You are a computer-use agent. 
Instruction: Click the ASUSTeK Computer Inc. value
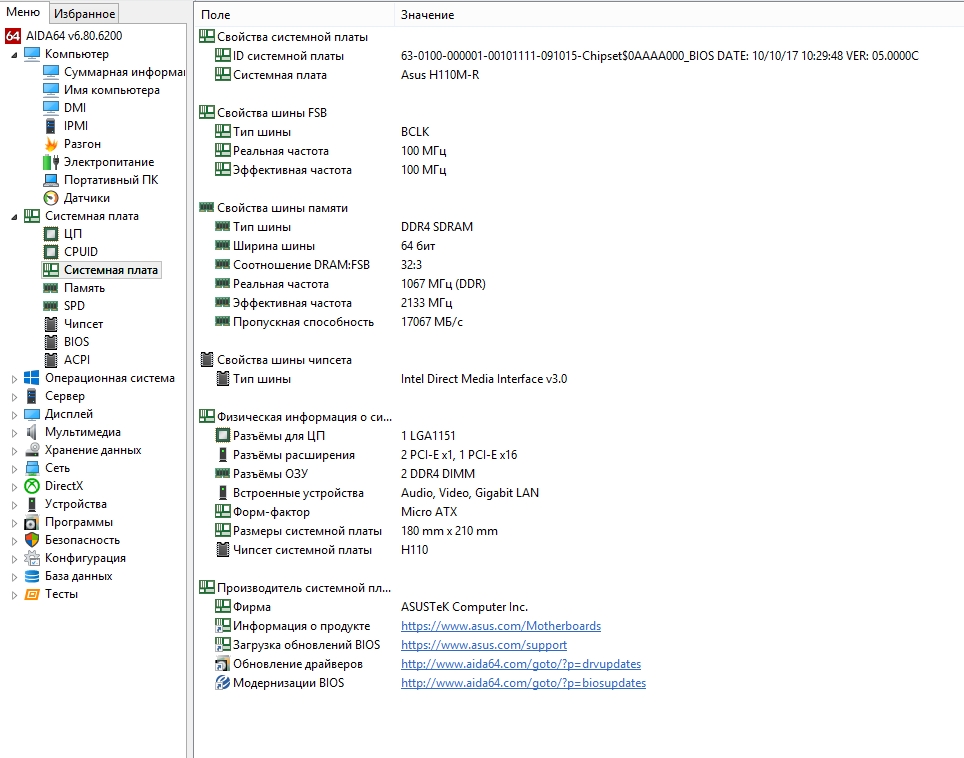coord(464,607)
